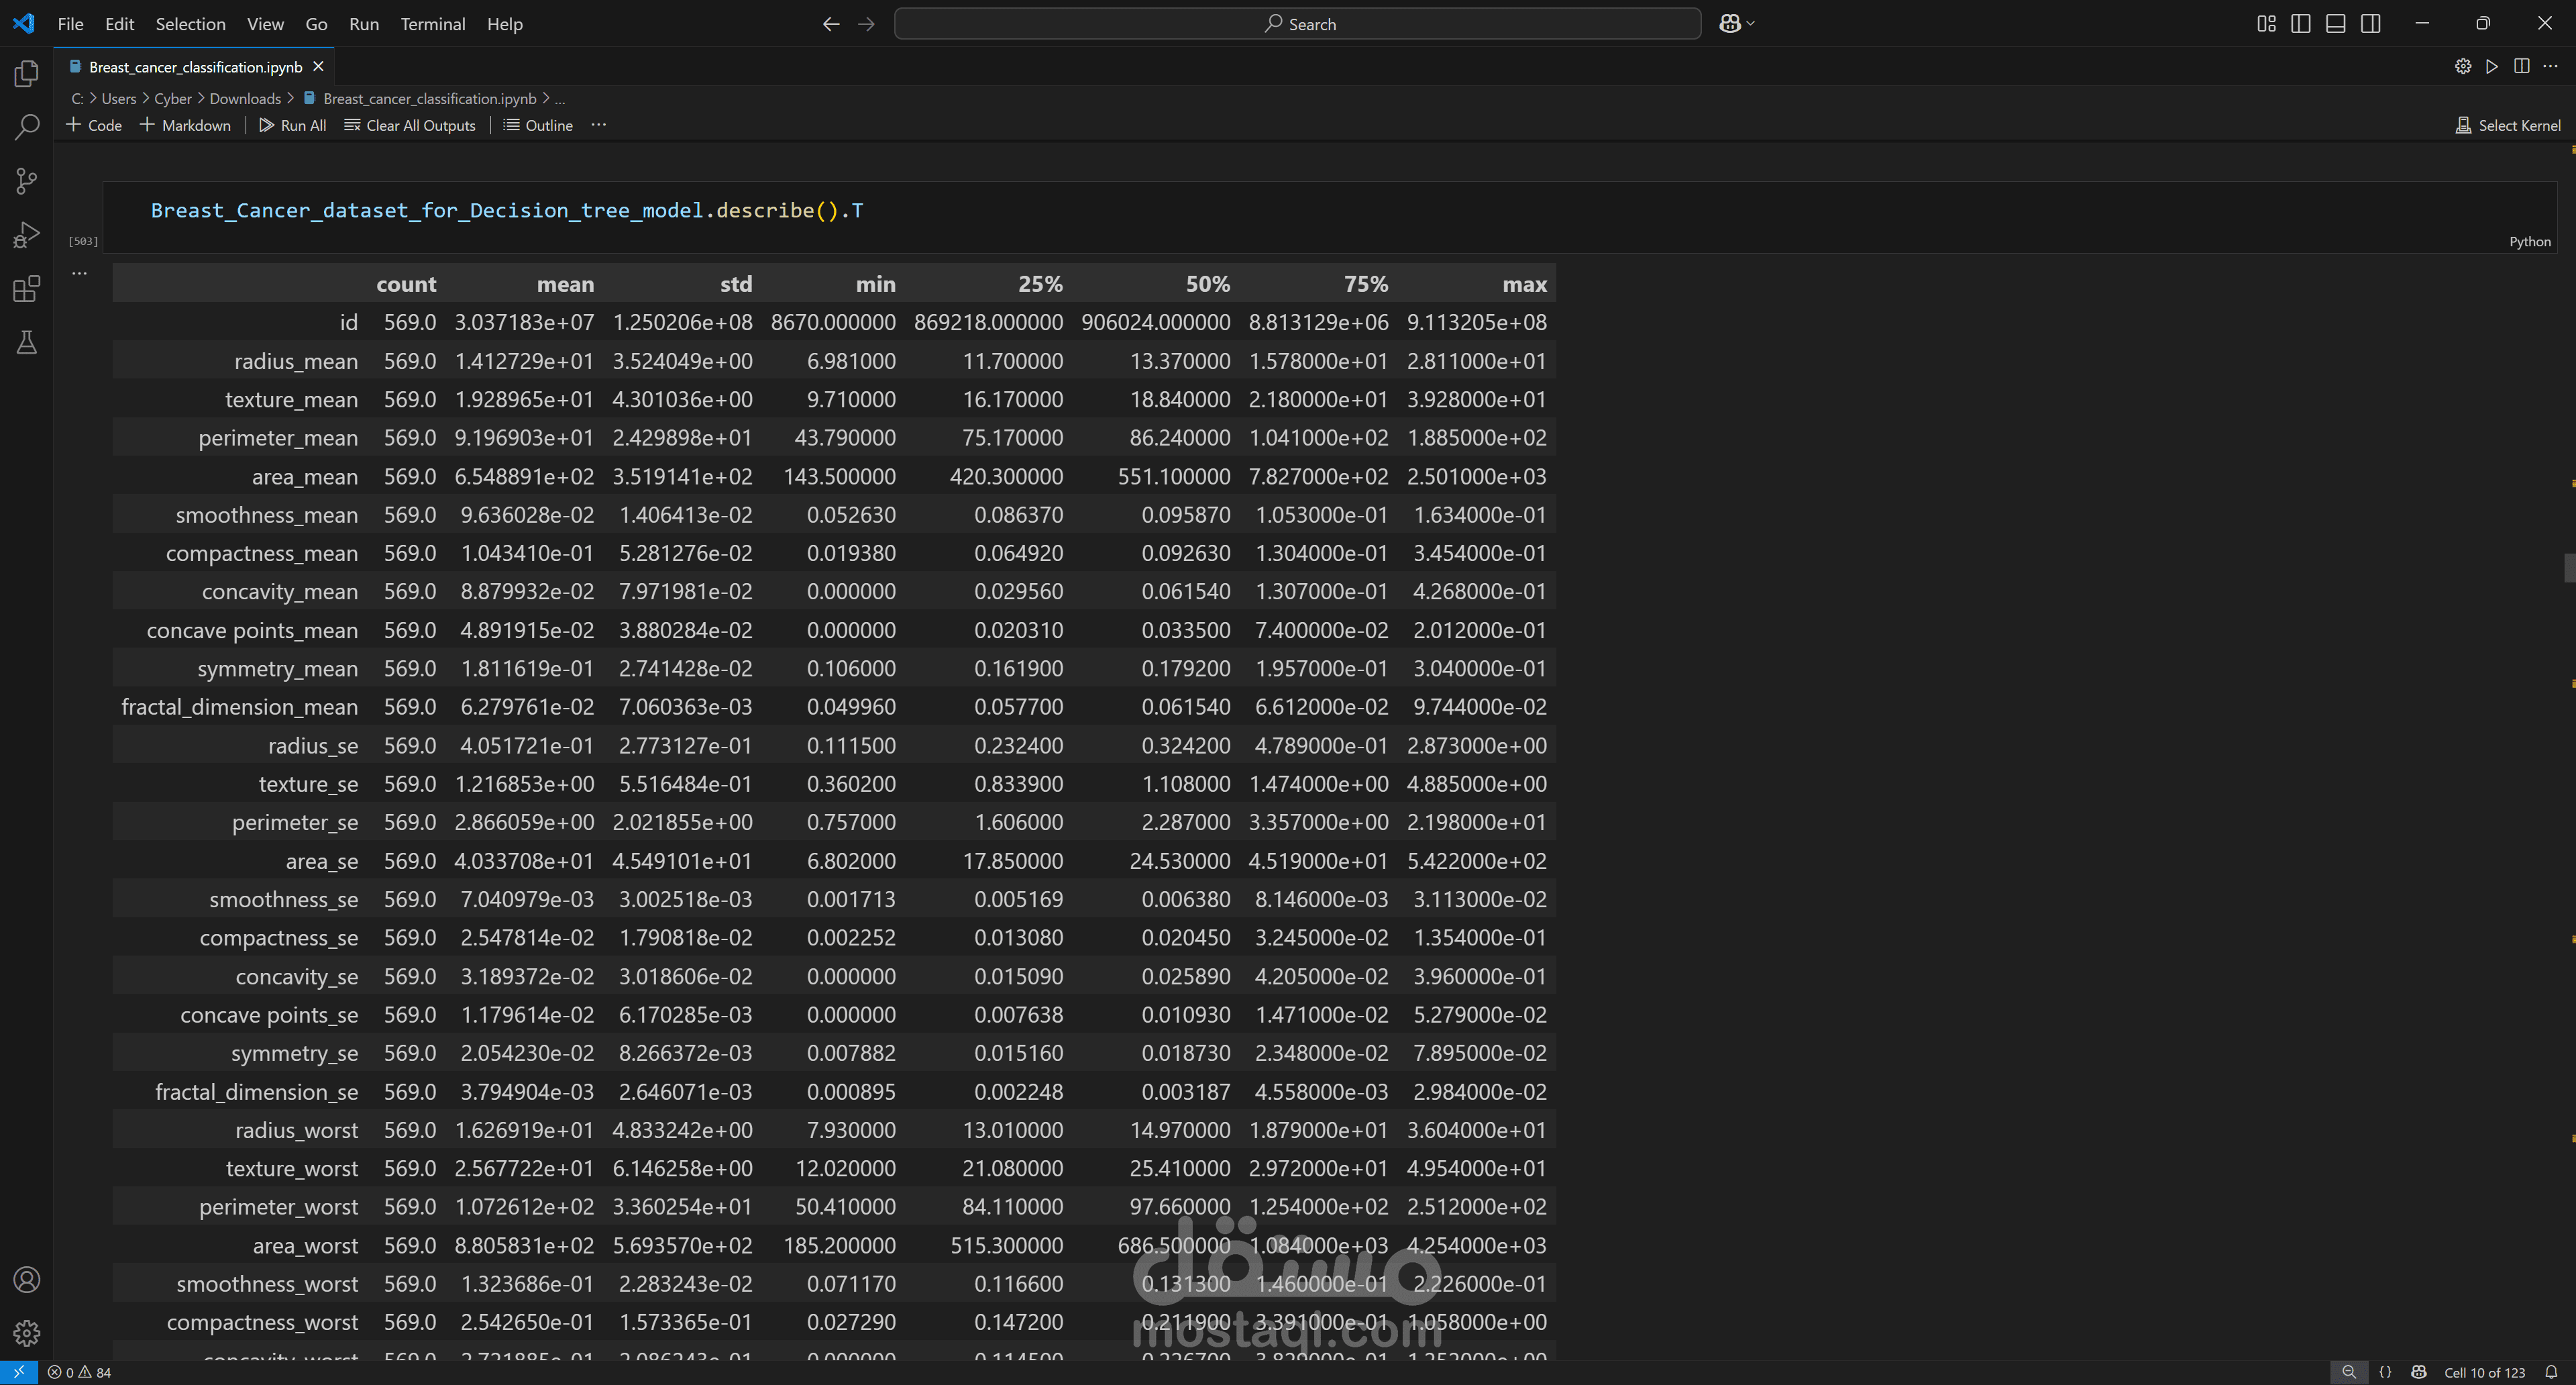The image size is (2576, 1385).
Task: Open Source Control view
Action: [x=27, y=181]
